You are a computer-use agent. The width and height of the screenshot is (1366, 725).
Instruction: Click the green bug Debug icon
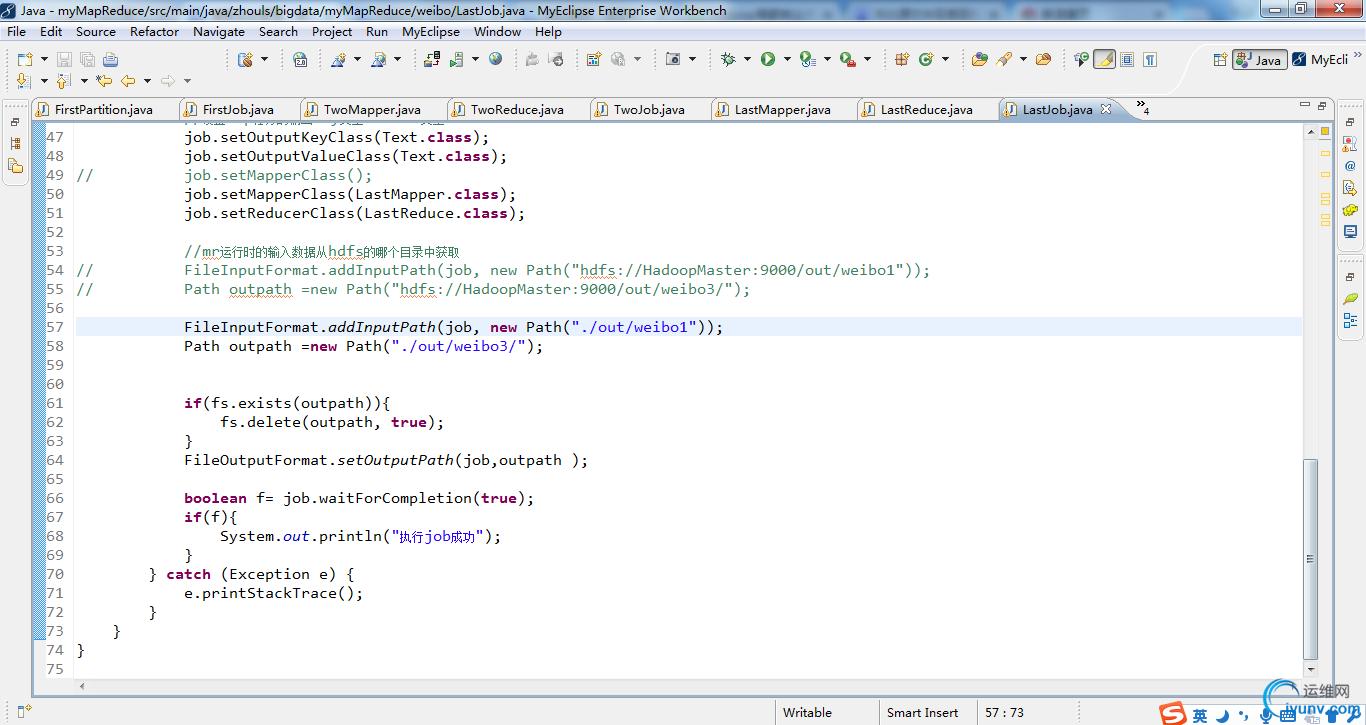coord(728,59)
